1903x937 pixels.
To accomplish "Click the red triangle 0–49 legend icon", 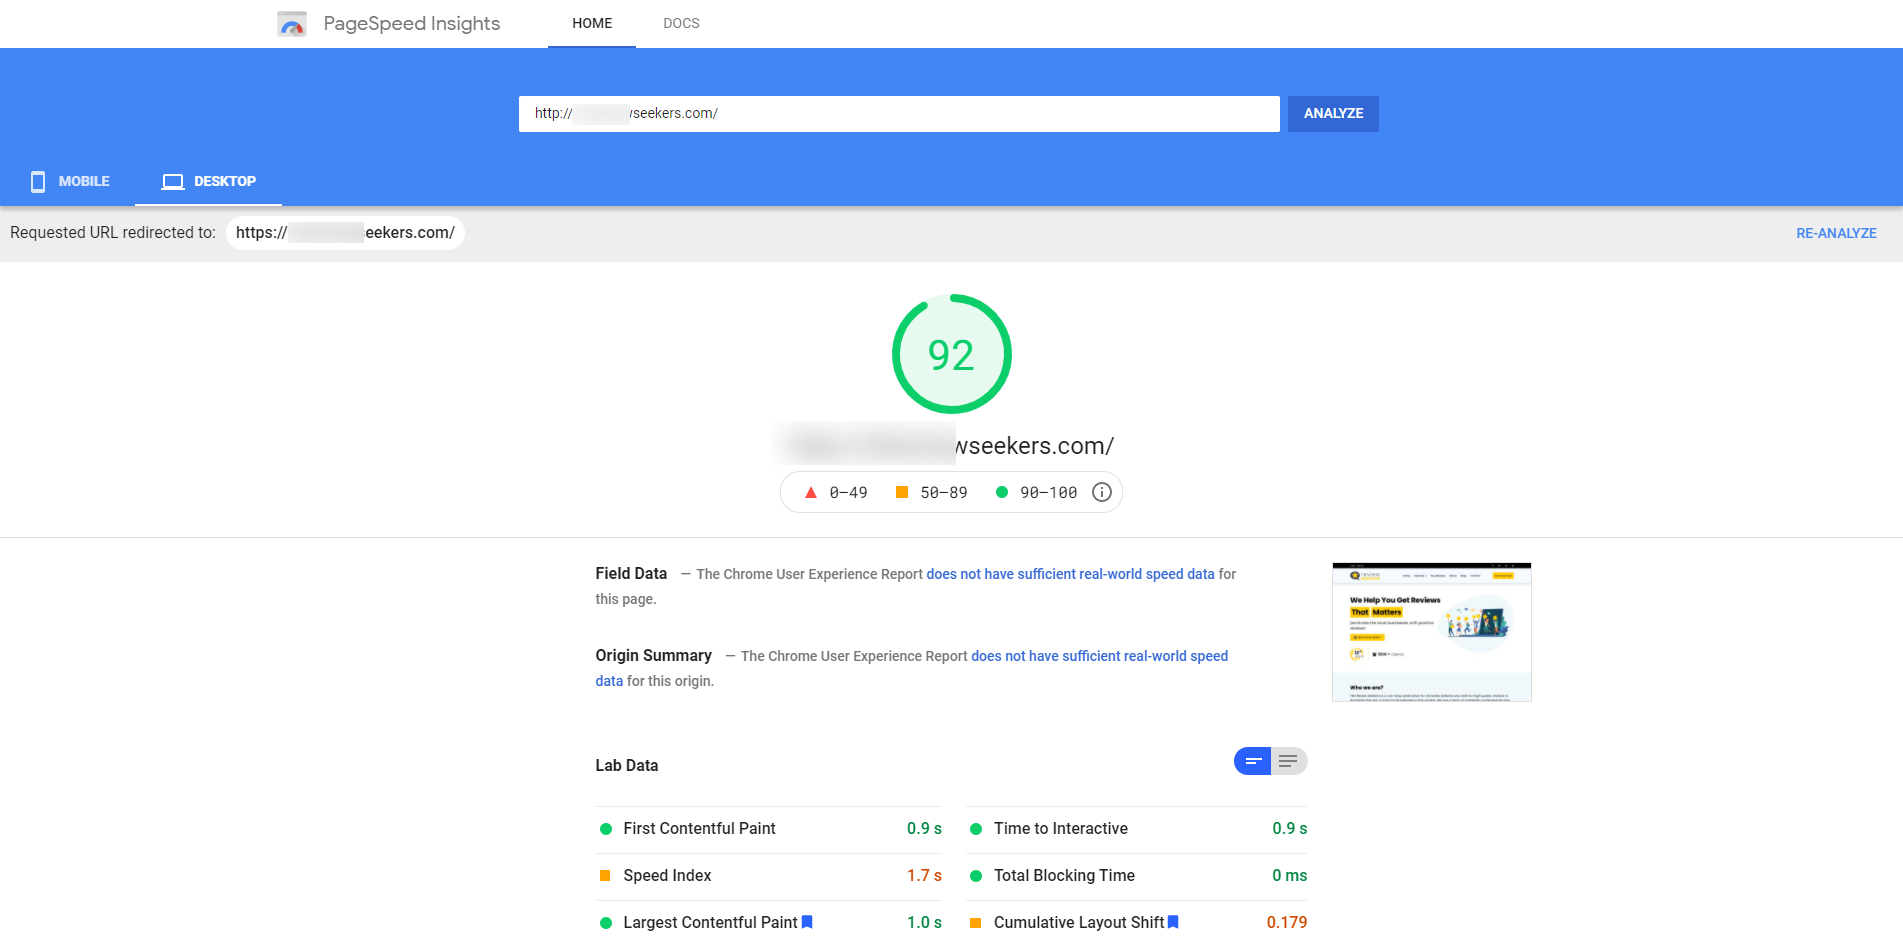I will pyautogui.click(x=811, y=492).
